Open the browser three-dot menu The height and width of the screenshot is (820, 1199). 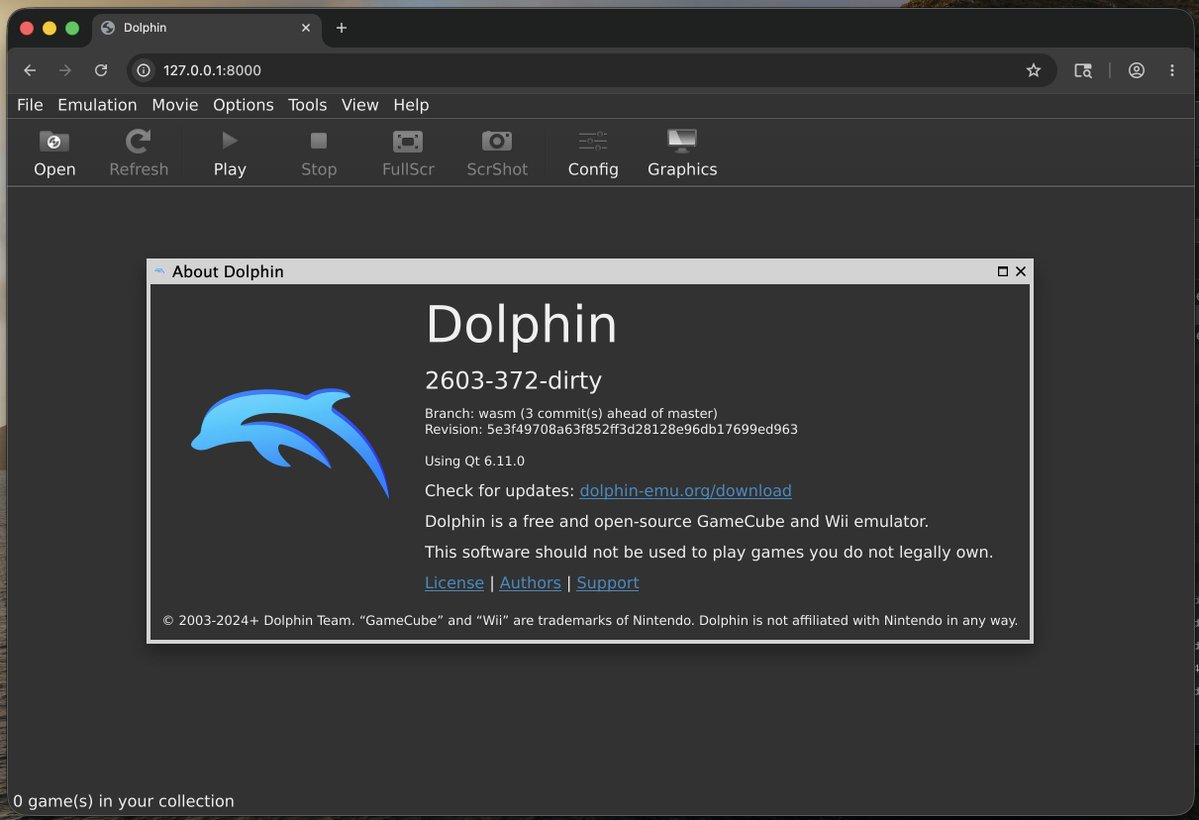(x=1171, y=70)
